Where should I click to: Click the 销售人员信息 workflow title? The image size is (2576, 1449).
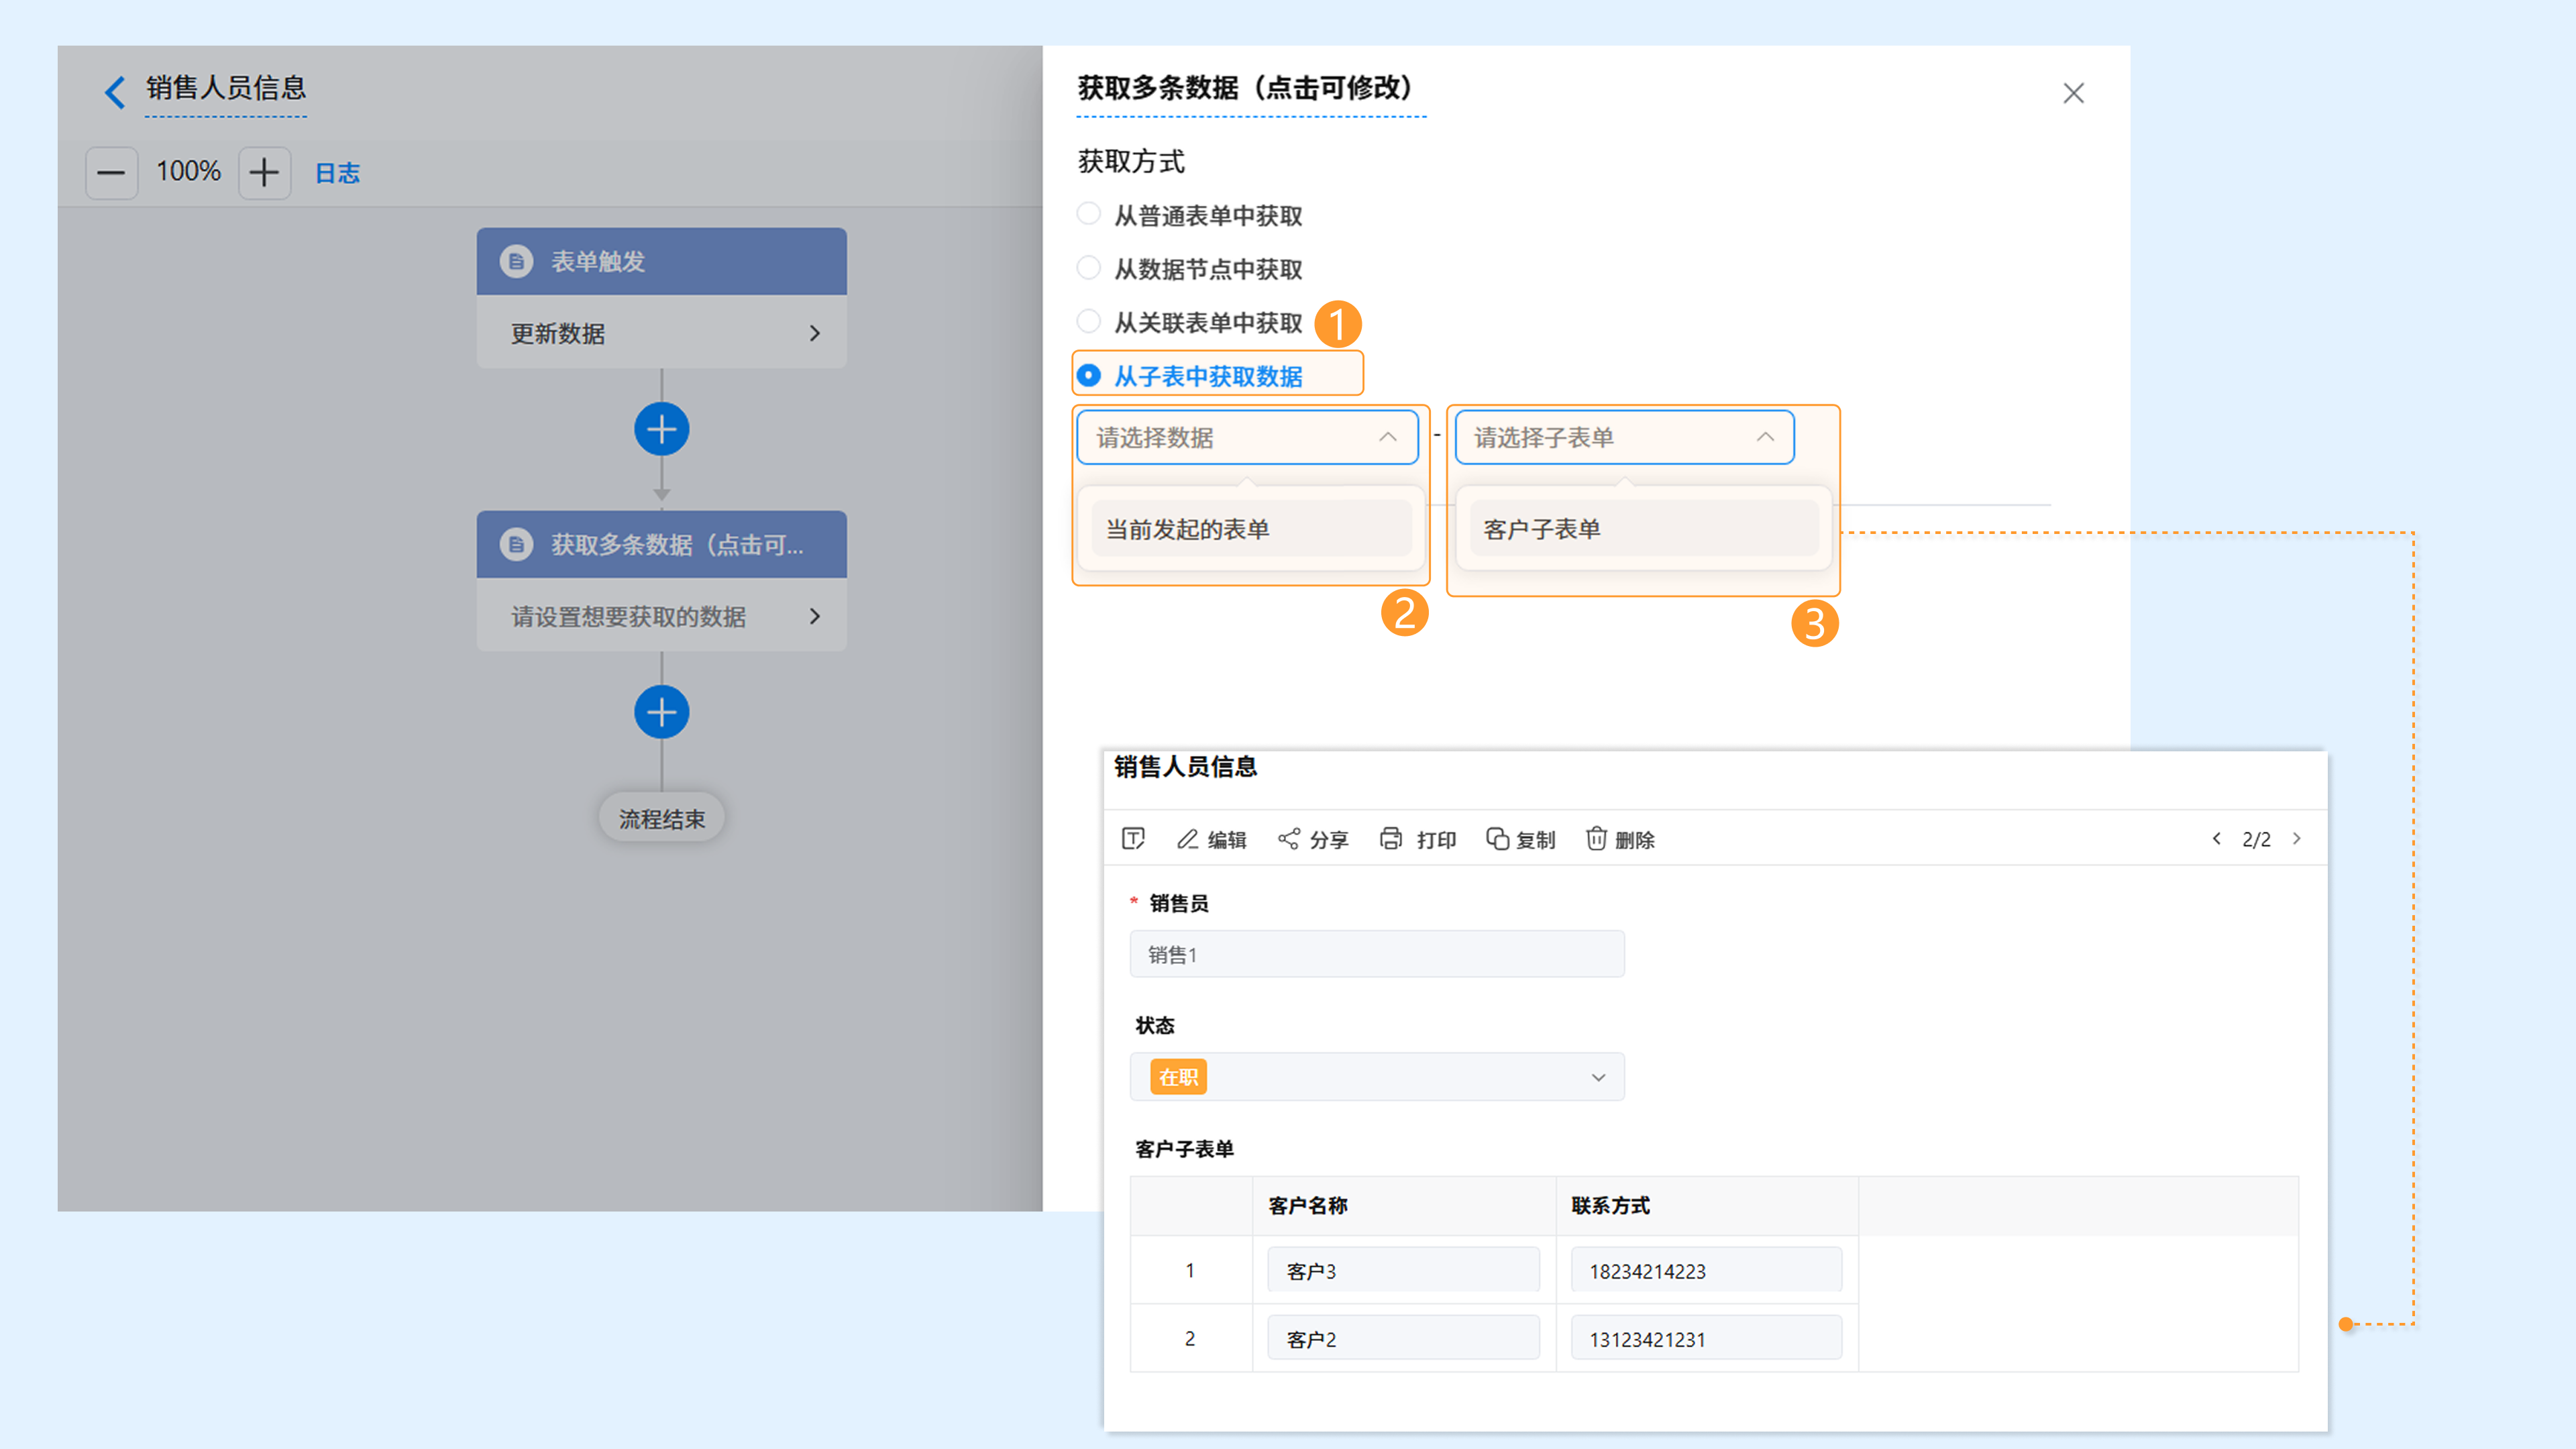(x=226, y=88)
